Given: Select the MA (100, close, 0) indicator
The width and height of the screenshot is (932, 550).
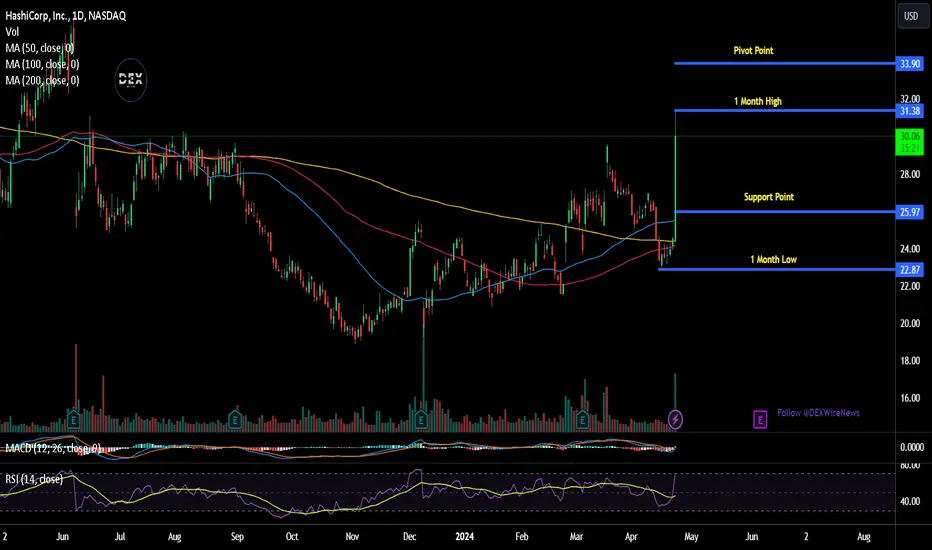Looking at the screenshot, I should 42,64.
